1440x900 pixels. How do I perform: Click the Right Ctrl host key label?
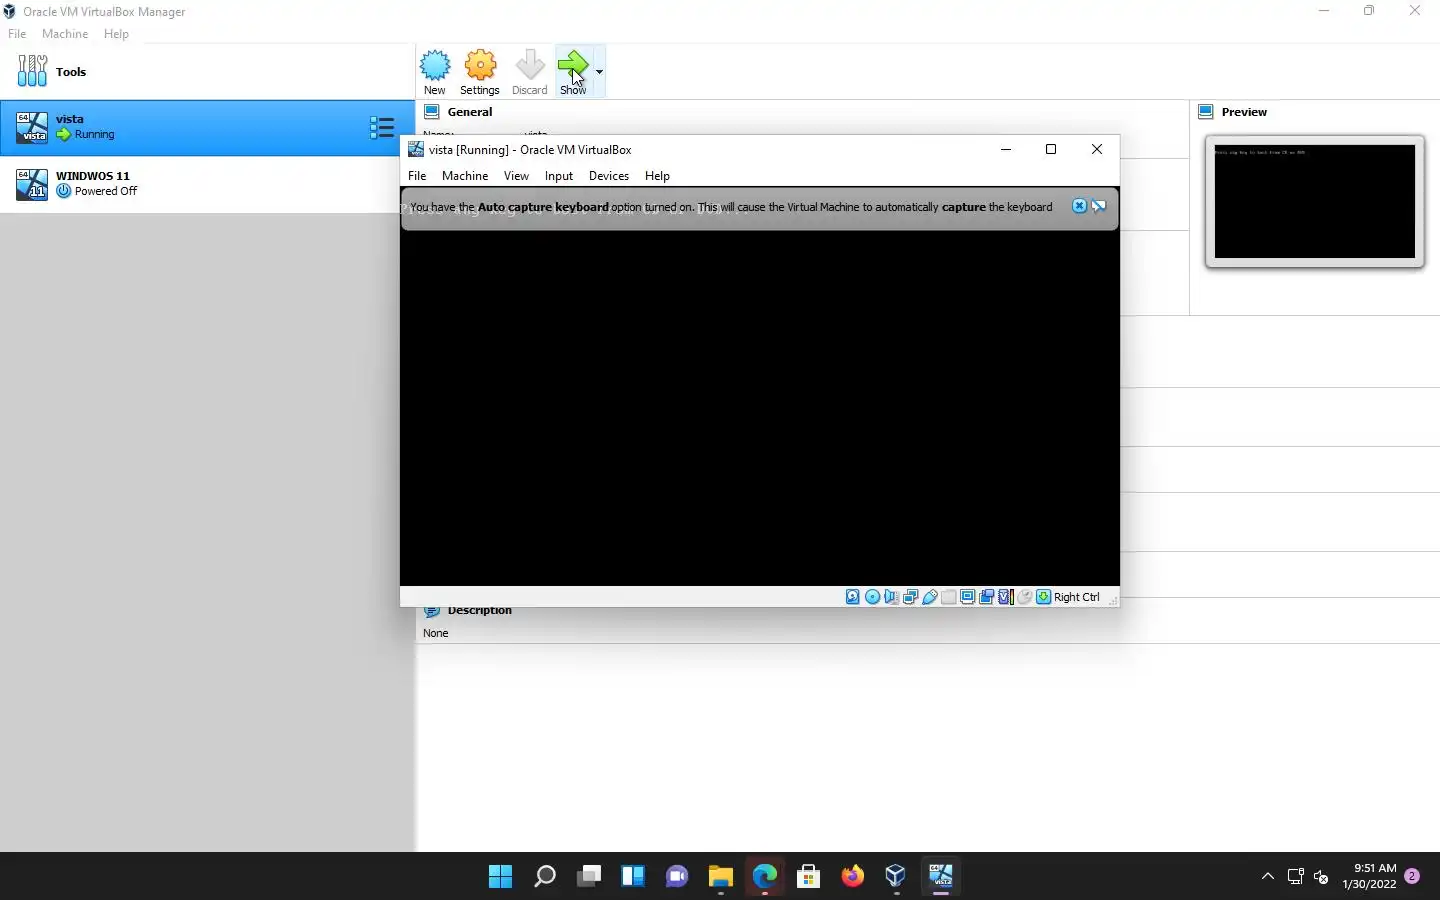tap(1077, 597)
